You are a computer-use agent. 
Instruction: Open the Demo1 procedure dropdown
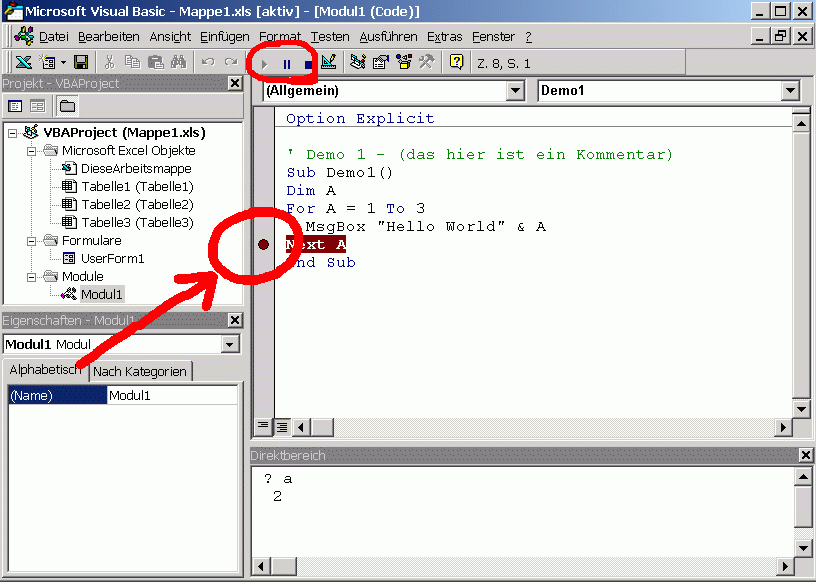tap(791, 90)
